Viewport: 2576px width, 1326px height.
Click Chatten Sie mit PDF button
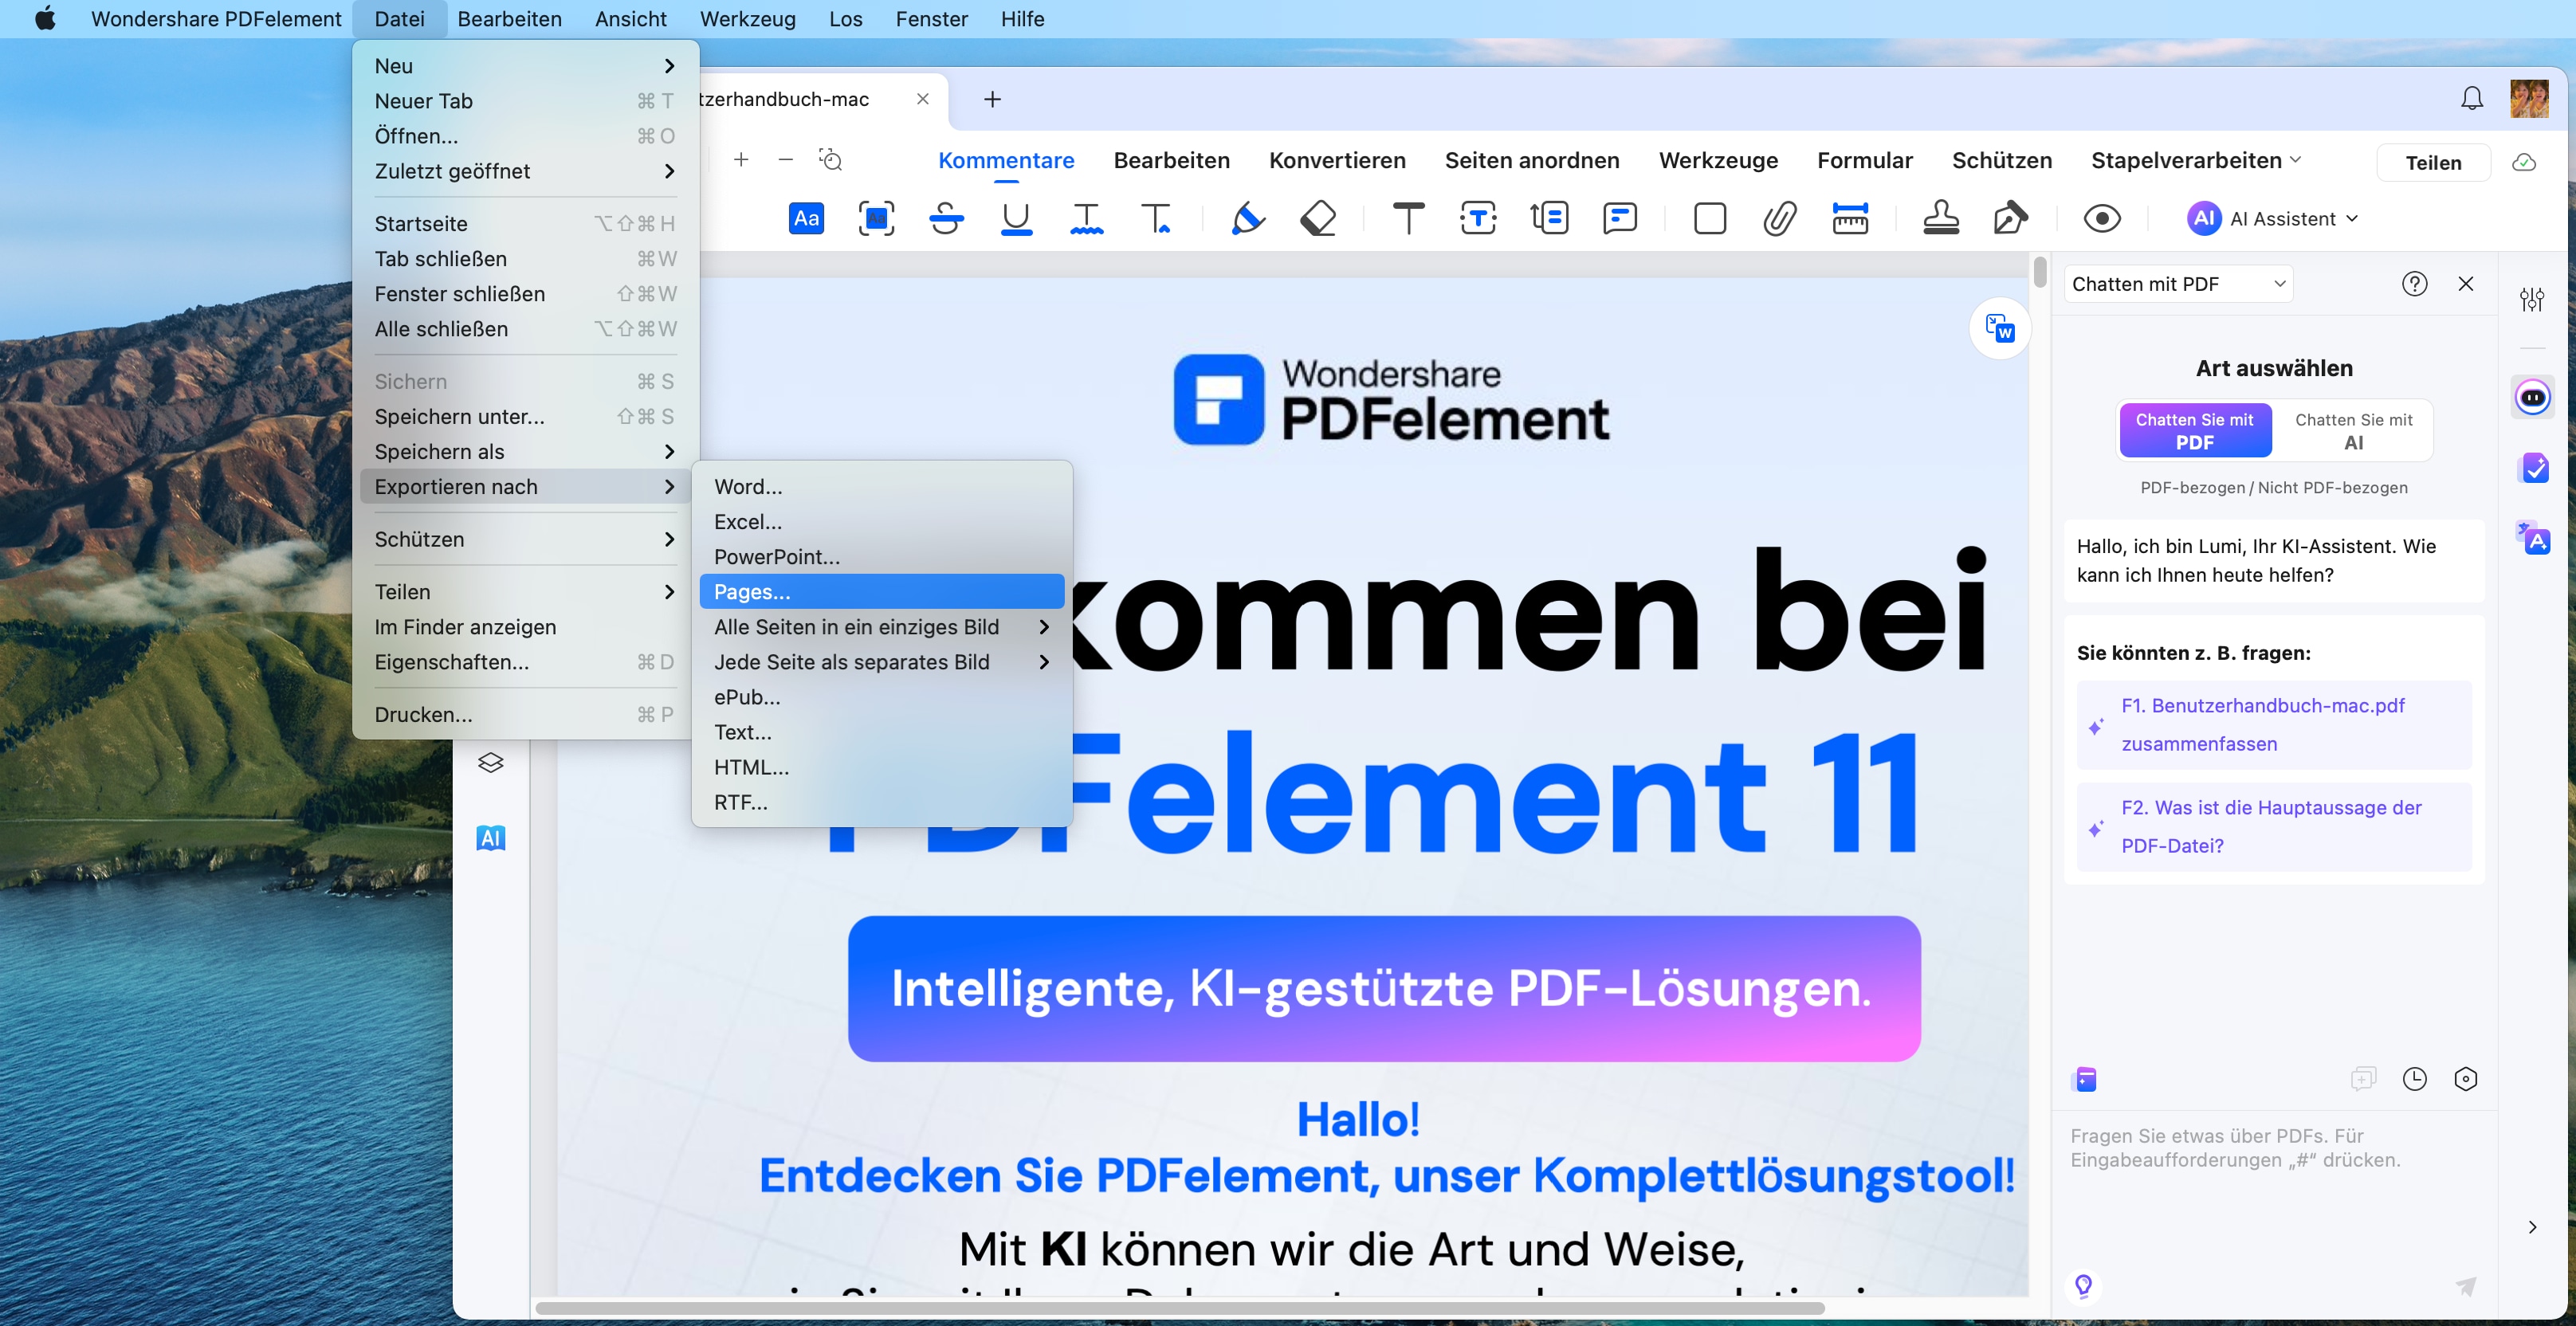click(x=2193, y=430)
